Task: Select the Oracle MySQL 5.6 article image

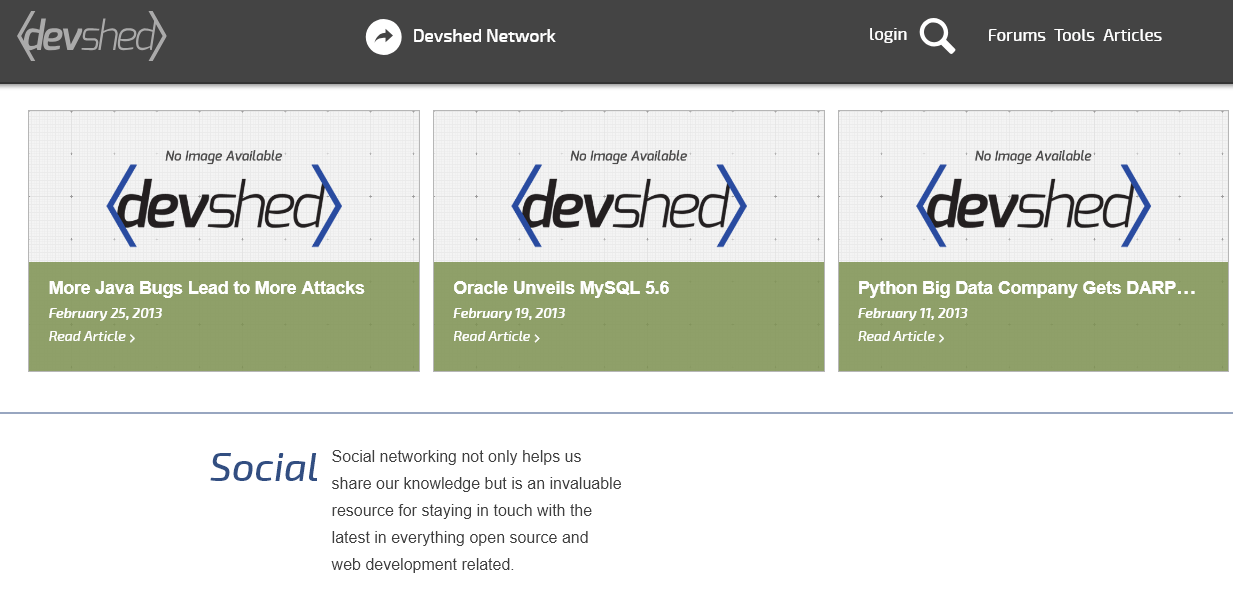Action: pos(628,187)
